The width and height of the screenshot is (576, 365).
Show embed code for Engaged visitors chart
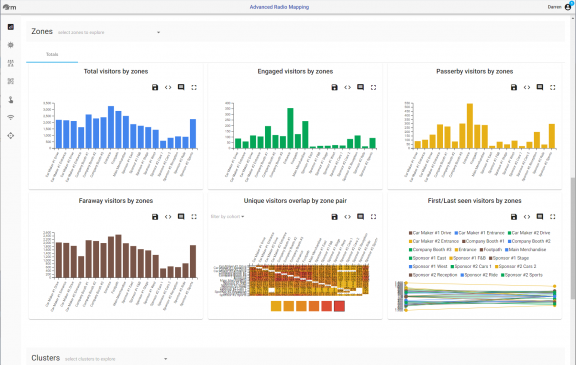[x=348, y=87]
